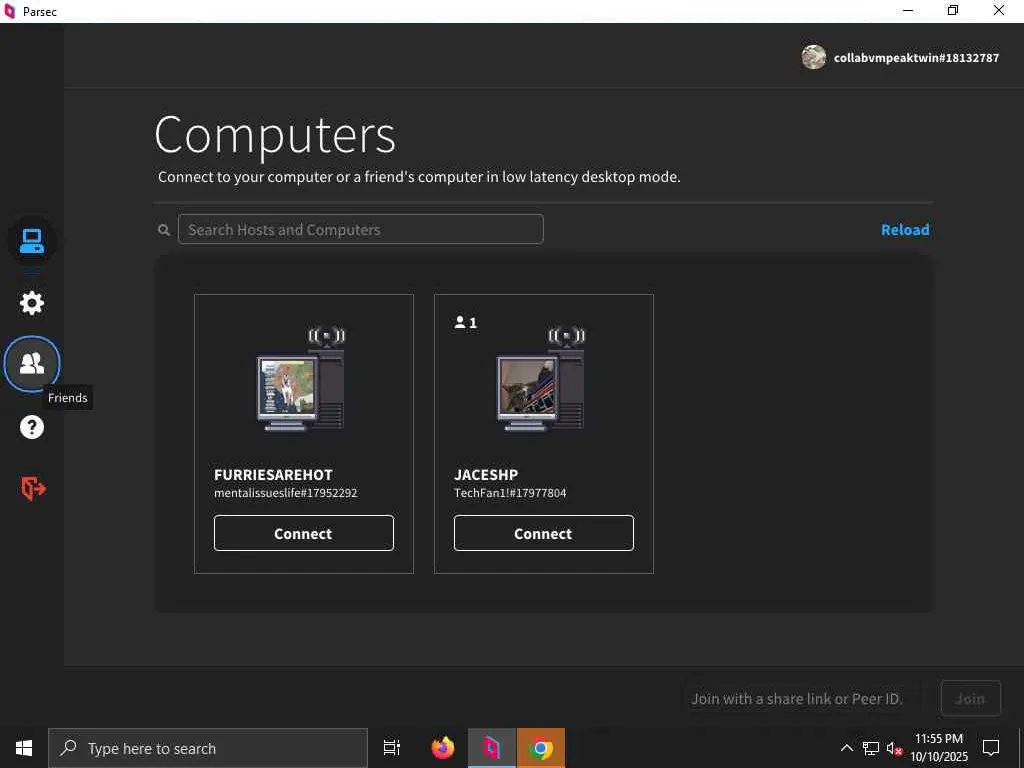Image resolution: width=1024 pixels, height=768 pixels.
Task: Click the search magnifier icon
Action: (164, 230)
